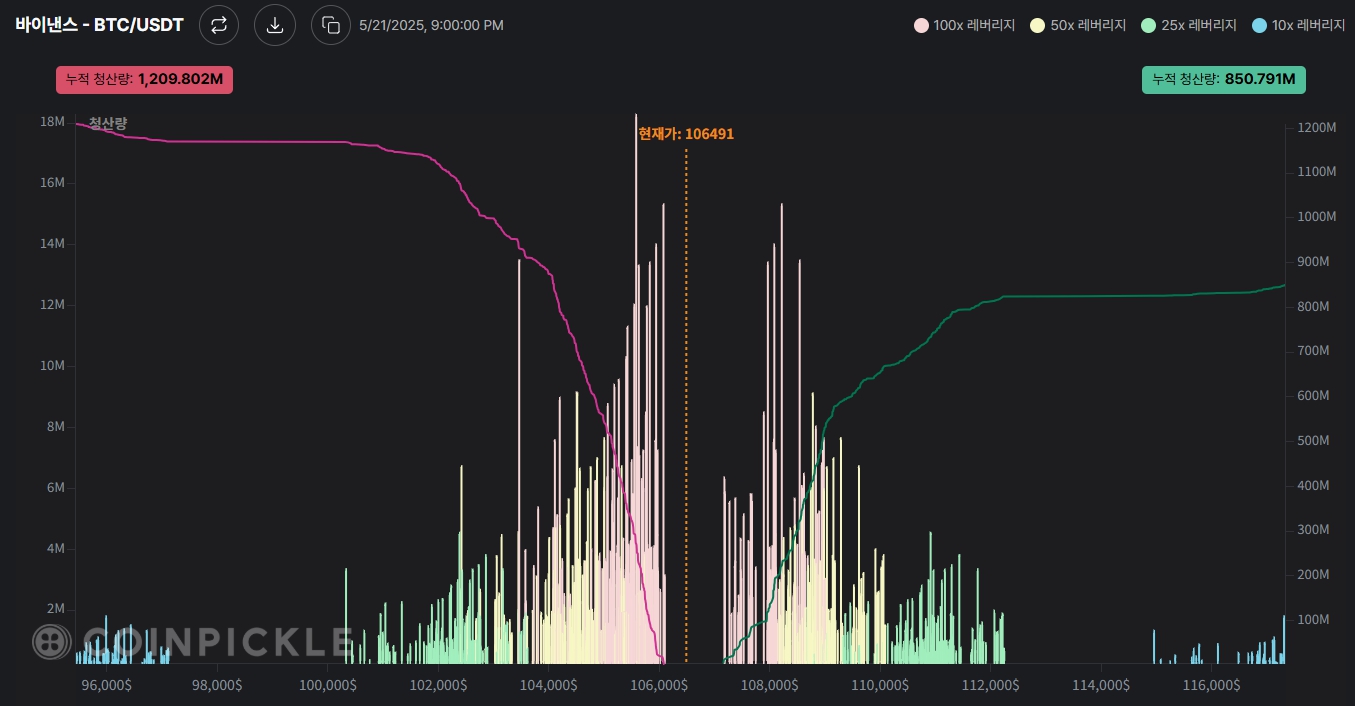
Task: Click the 112,000$ price axis label
Action: coord(991,685)
